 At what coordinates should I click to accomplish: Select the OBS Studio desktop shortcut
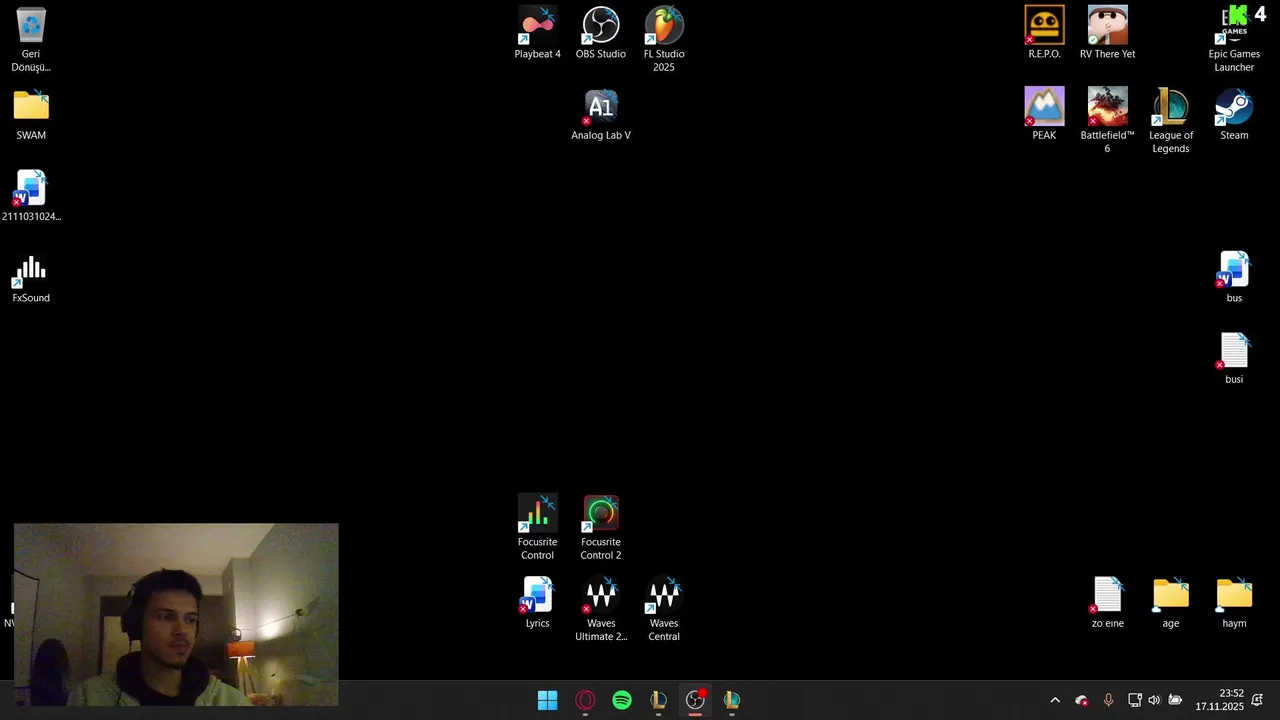601,33
